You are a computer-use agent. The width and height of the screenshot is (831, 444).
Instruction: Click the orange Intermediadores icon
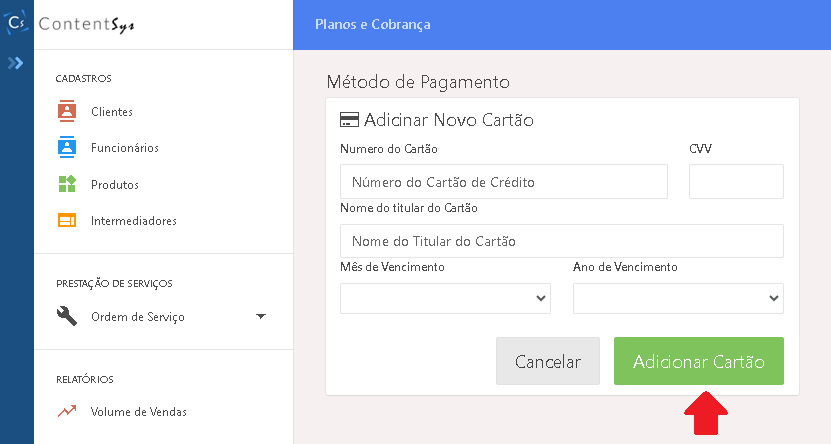point(67,220)
